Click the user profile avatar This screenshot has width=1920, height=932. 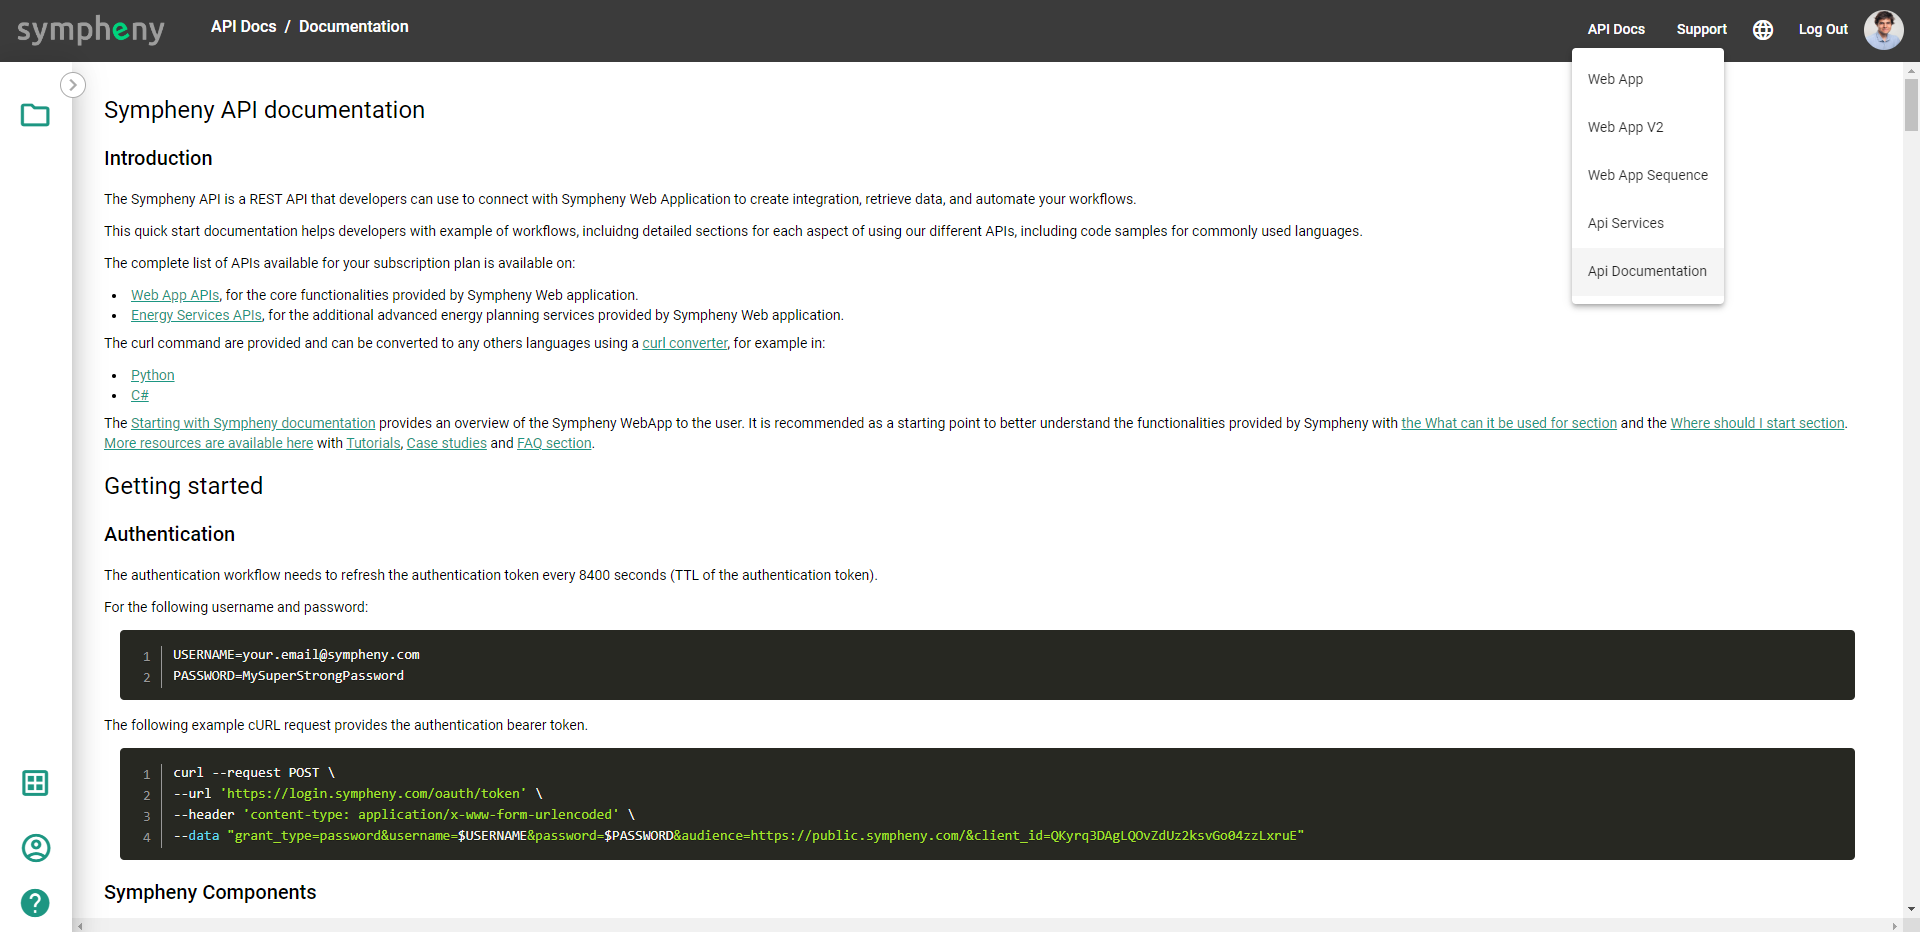point(1883,30)
